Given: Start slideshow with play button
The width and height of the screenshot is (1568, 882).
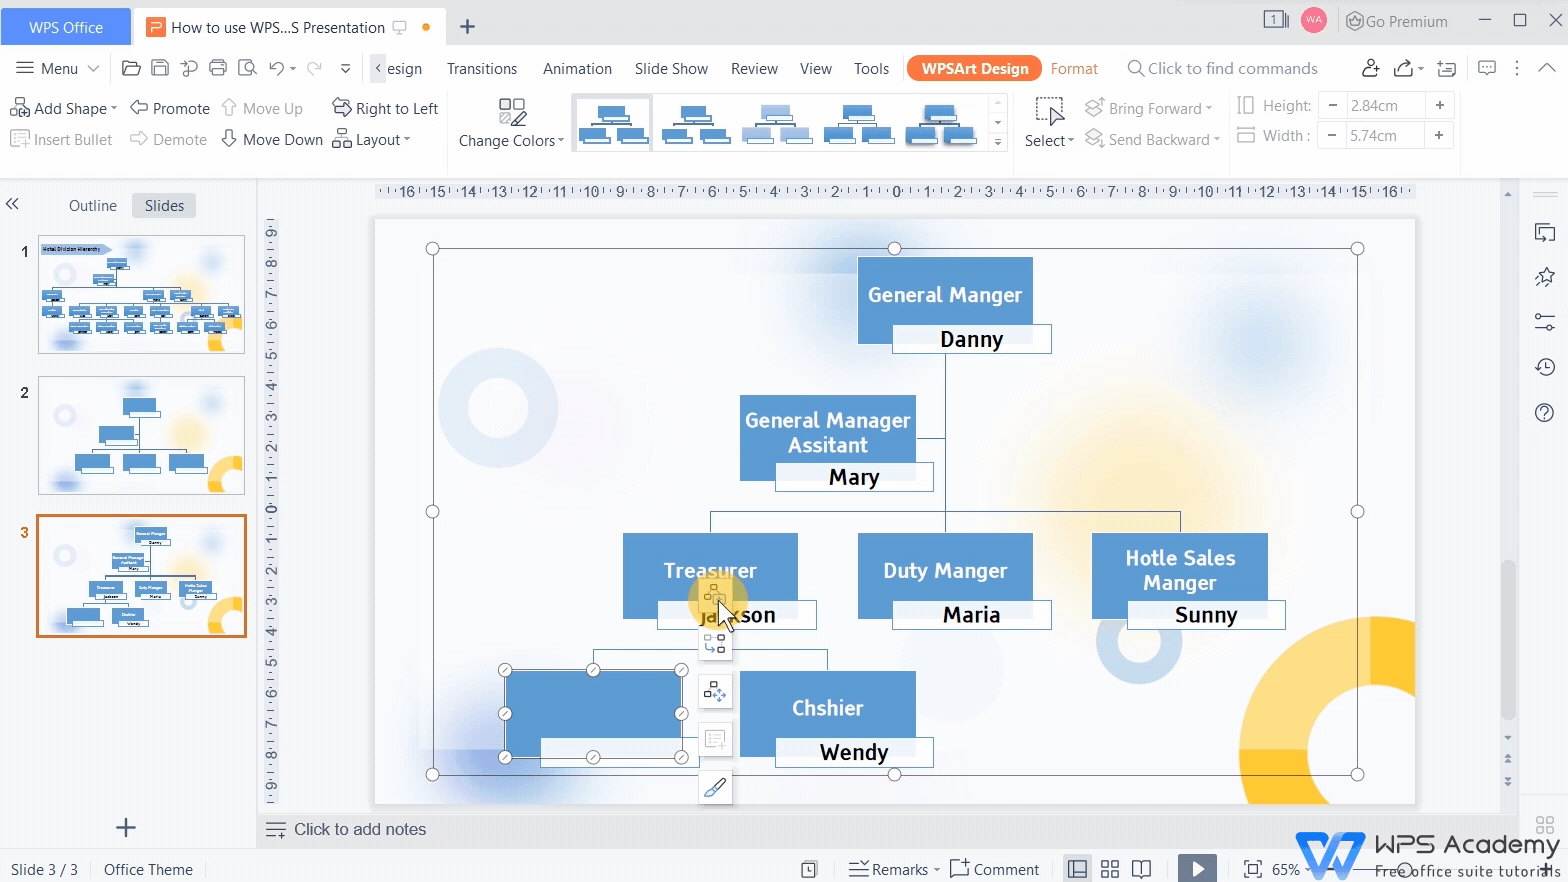Looking at the screenshot, I should point(1197,868).
